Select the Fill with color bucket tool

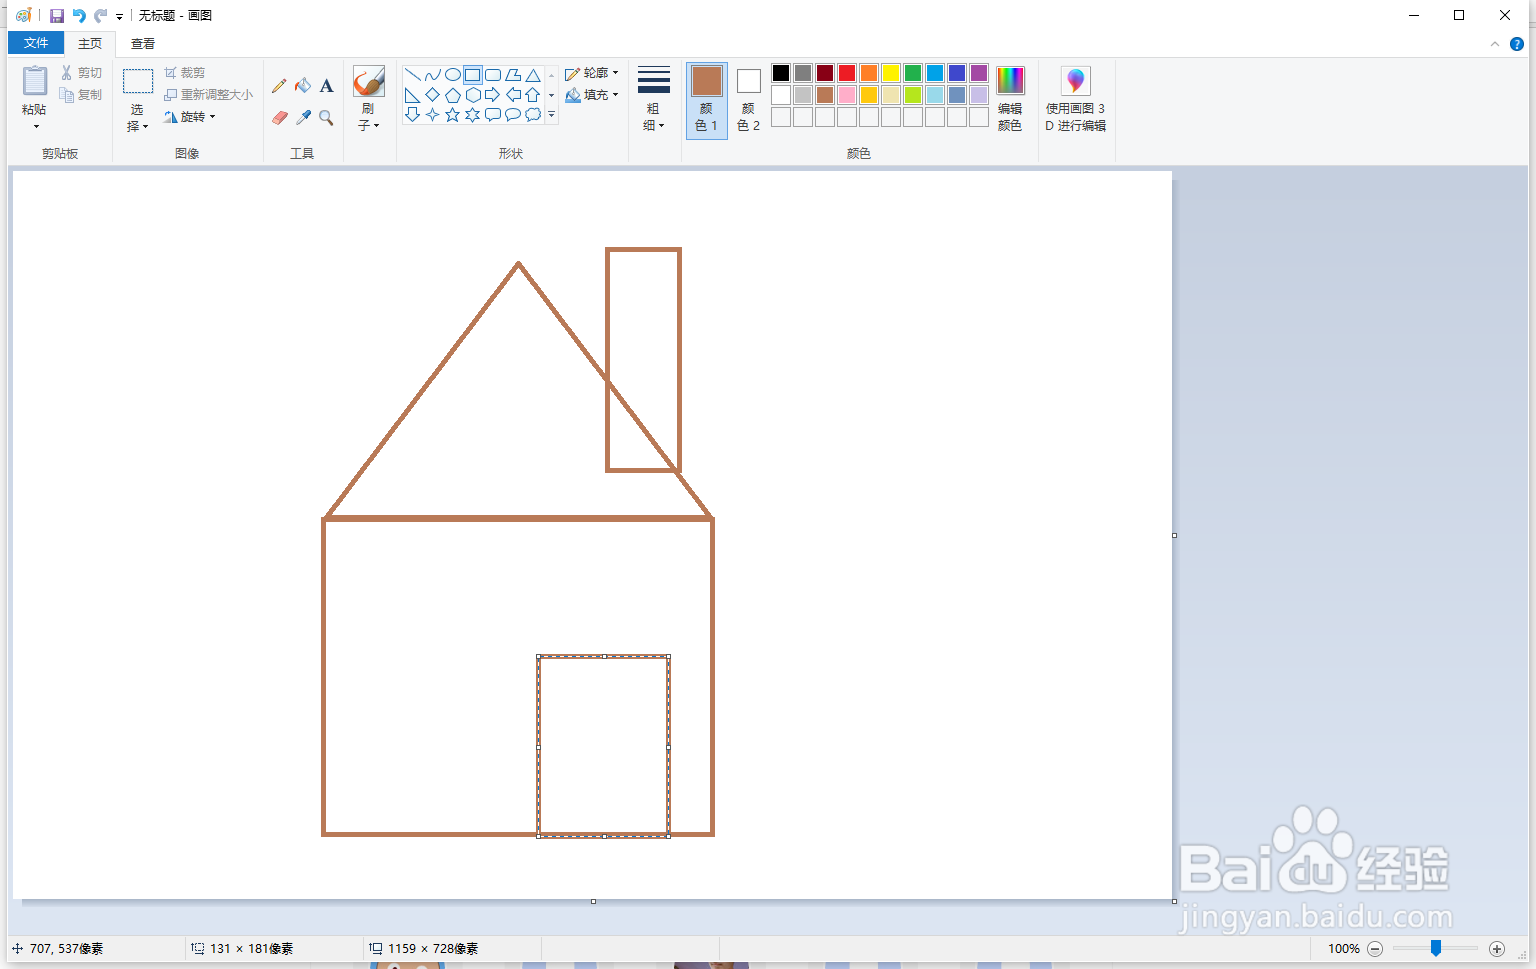point(303,86)
